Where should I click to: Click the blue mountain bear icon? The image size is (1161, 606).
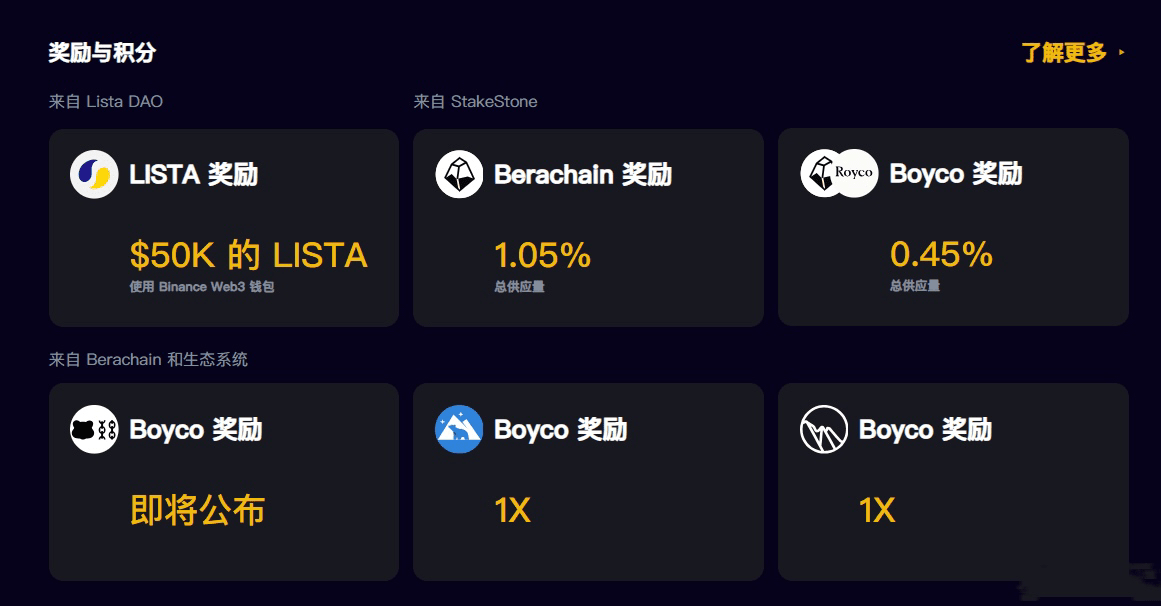click(x=459, y=429)
